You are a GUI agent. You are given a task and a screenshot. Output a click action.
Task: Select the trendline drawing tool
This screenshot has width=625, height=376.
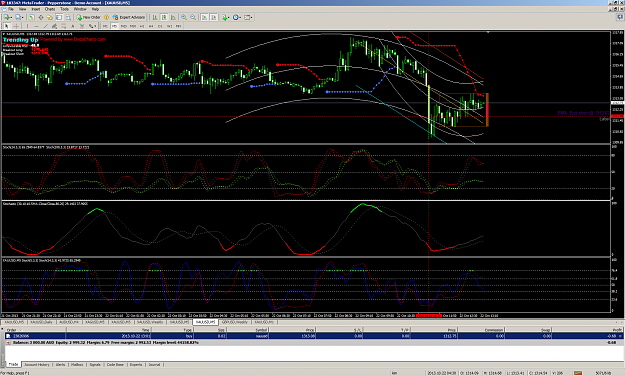point(45,26)
